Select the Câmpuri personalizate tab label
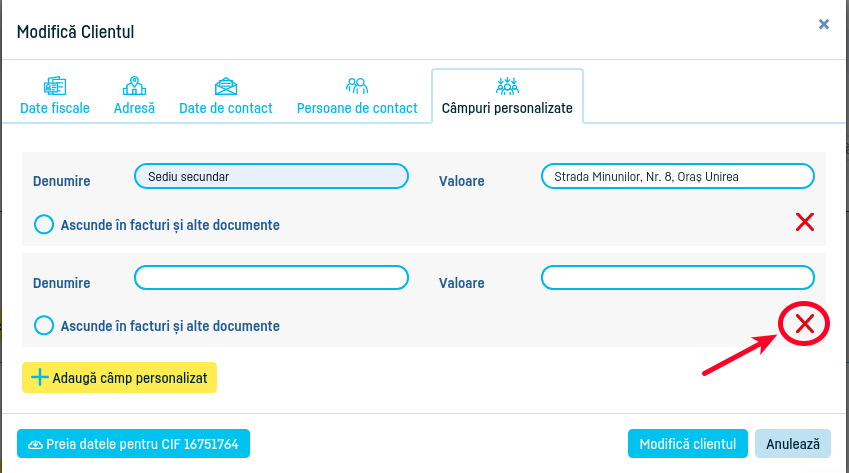The width and height of the screenshot is (849, 473). 507,108
